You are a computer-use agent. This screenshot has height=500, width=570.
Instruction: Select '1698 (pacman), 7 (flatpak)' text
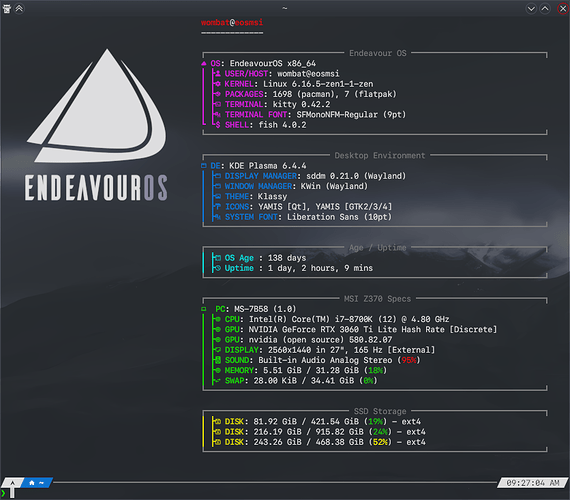pos(334,94)
